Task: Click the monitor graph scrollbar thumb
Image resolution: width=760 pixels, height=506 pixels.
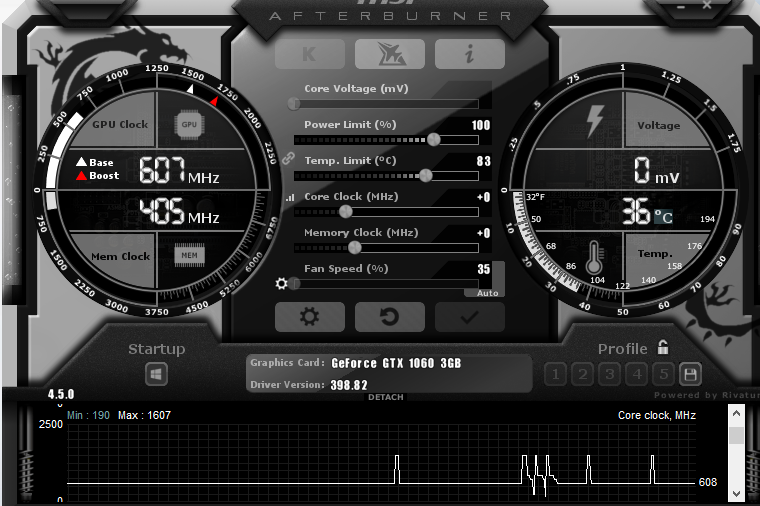Action: pyautogui.click(x=736, y=435)
